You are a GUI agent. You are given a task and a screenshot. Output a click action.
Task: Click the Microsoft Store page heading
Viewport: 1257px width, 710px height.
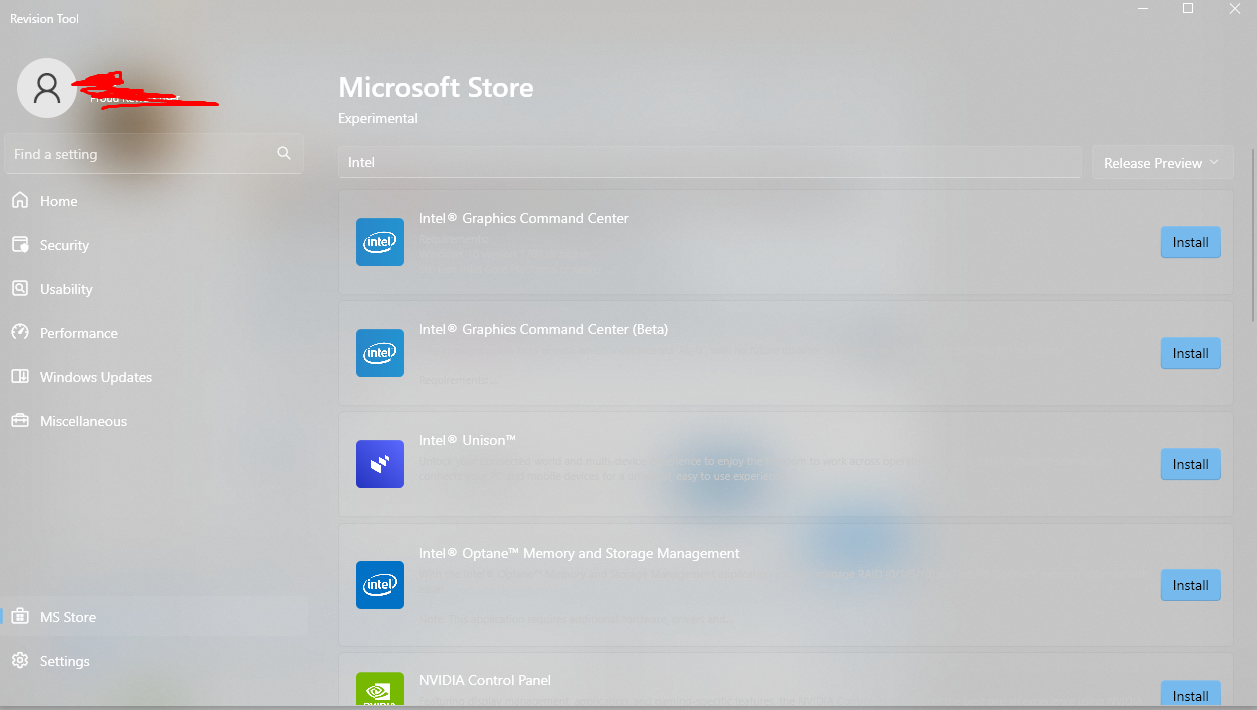436,88
